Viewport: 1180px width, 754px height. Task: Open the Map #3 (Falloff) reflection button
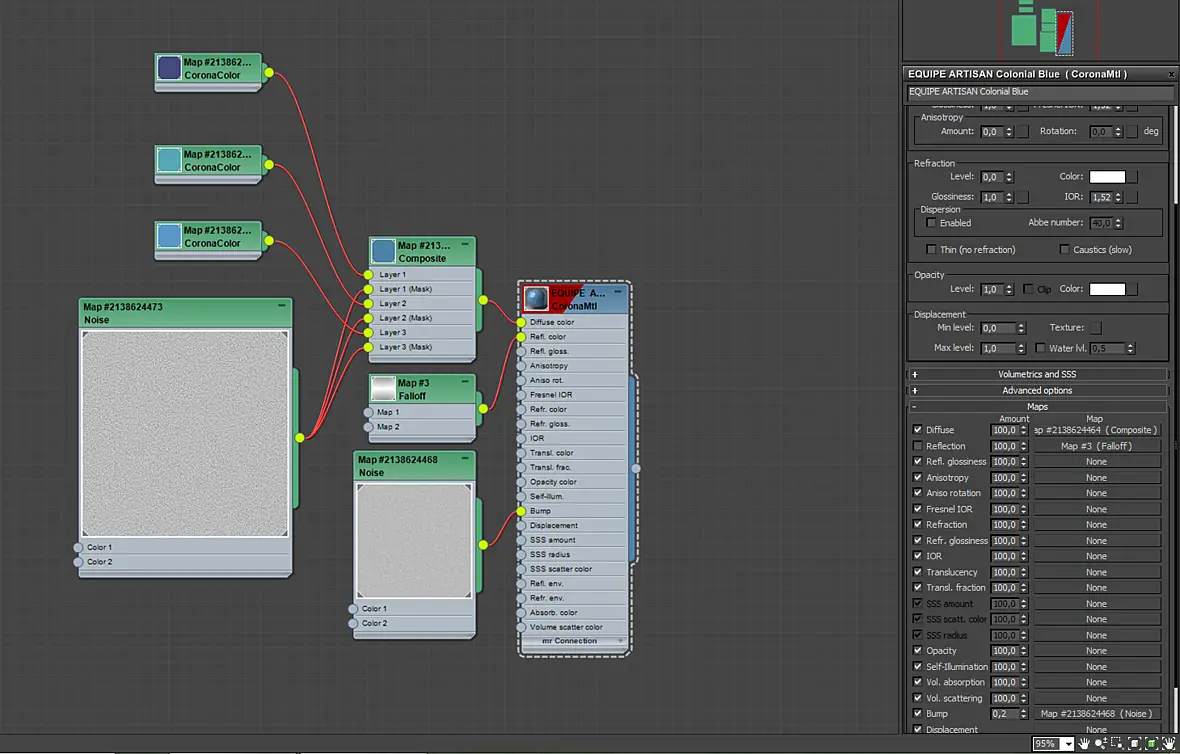click(1096, 445)
